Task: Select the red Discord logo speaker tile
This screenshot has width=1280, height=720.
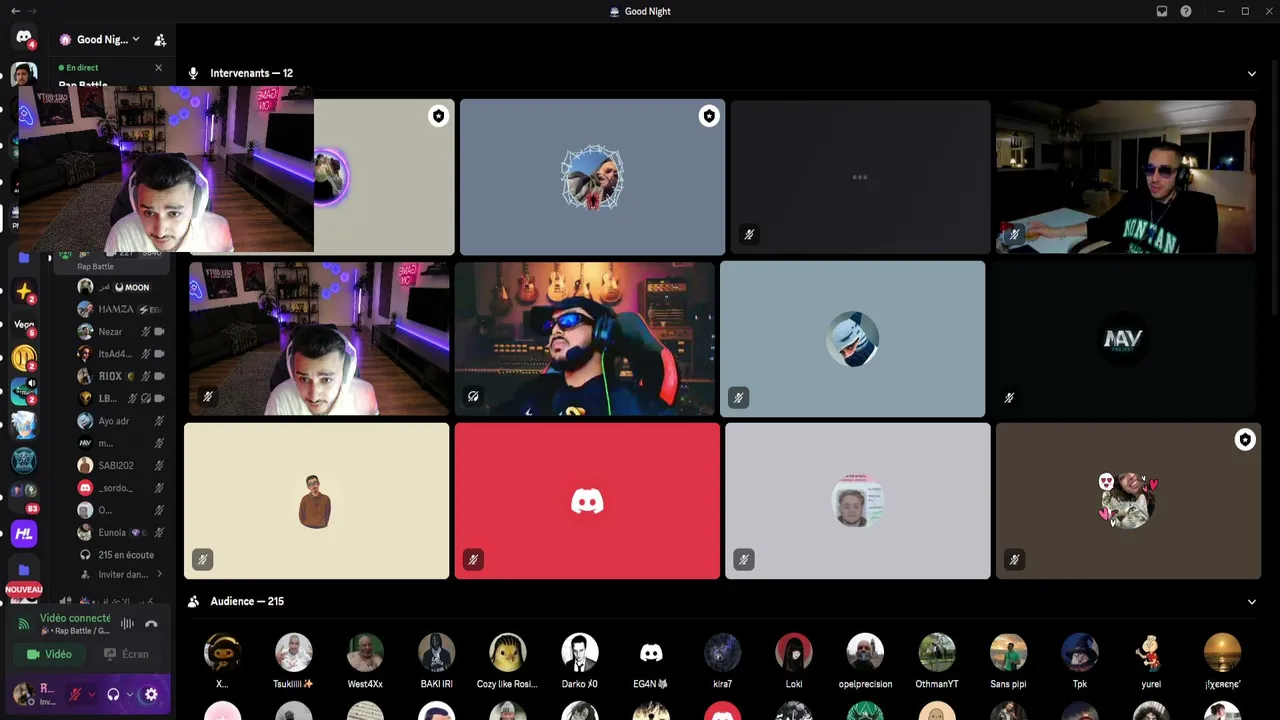Action: (x=587, y=501)
